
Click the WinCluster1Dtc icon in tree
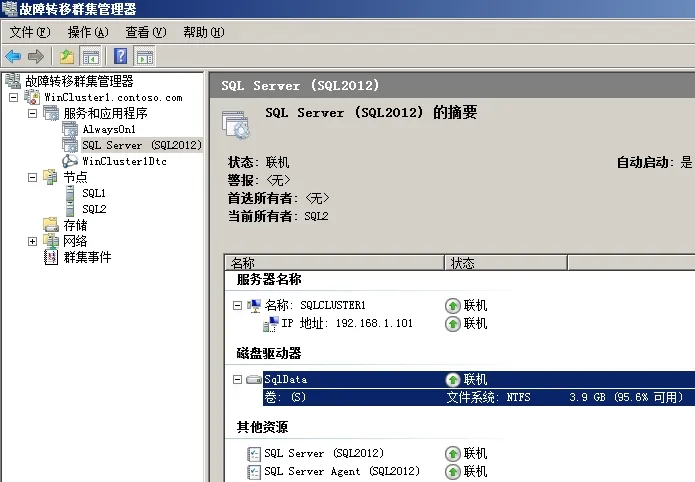(70, 161)
